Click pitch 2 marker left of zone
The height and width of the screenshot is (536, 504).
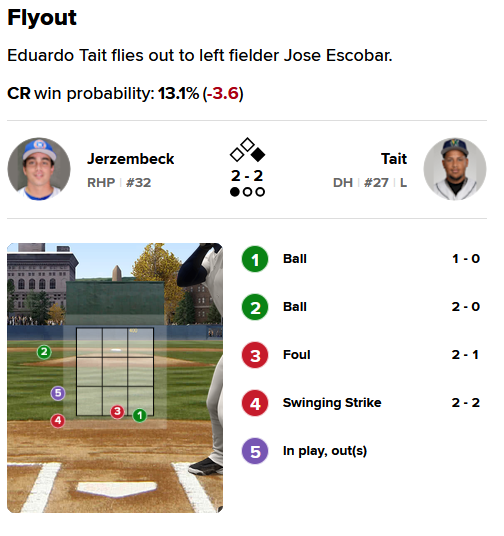click(44, 352)
